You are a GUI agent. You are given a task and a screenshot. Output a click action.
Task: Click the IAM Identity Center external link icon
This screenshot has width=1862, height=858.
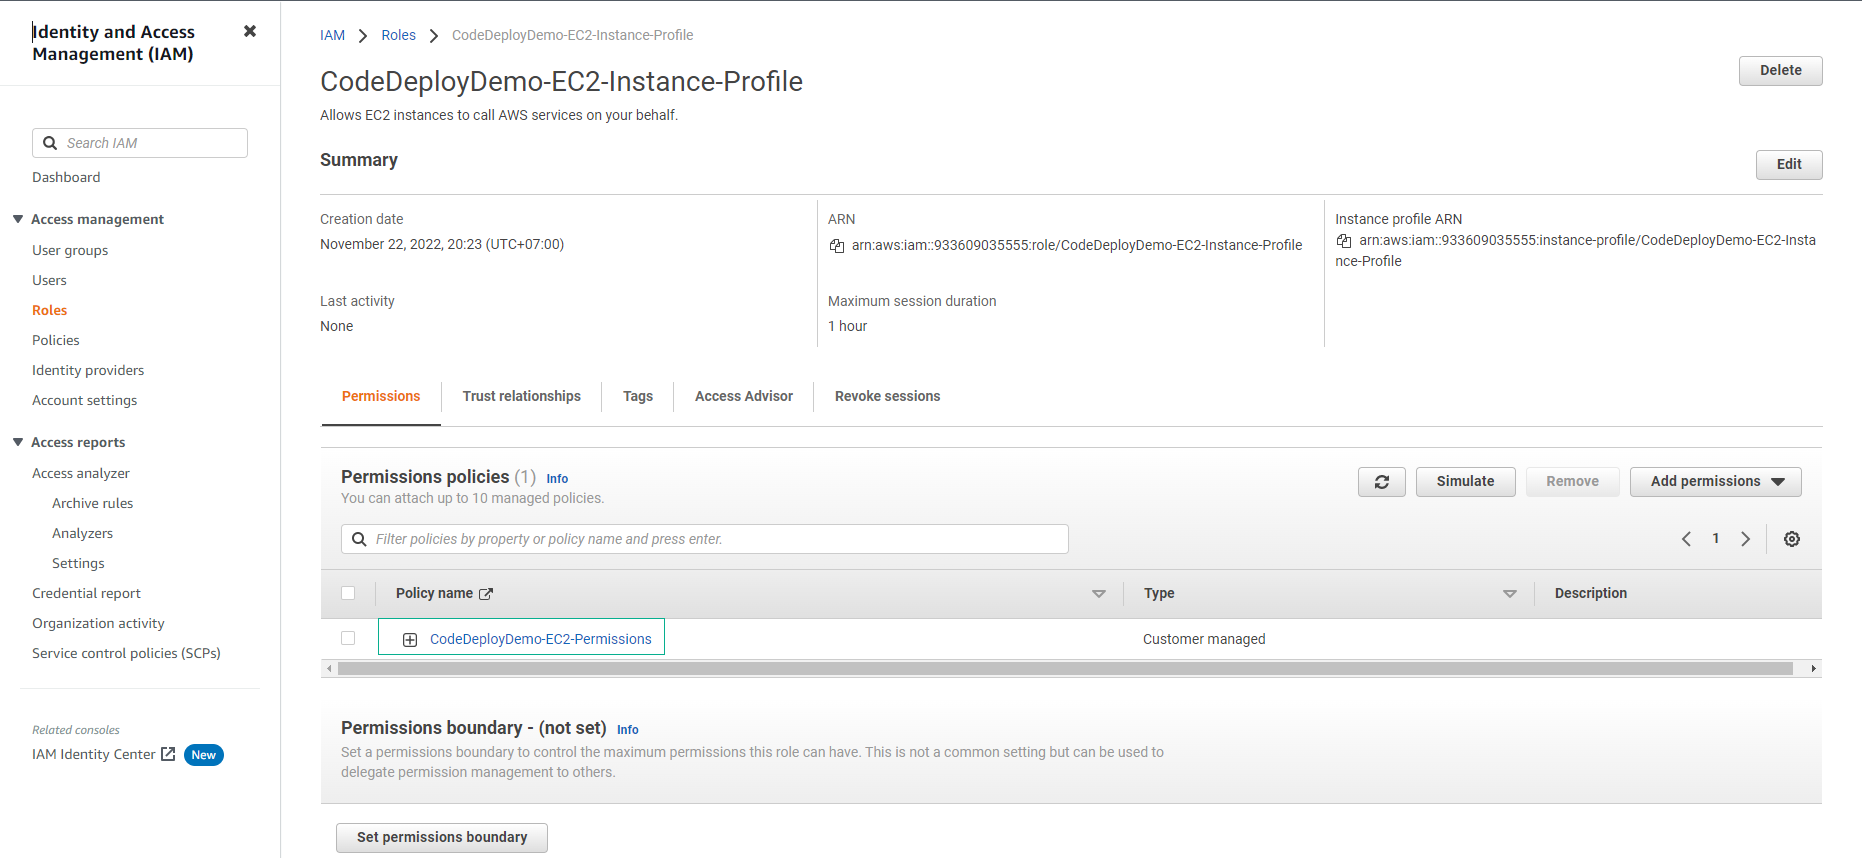point(168,754)
